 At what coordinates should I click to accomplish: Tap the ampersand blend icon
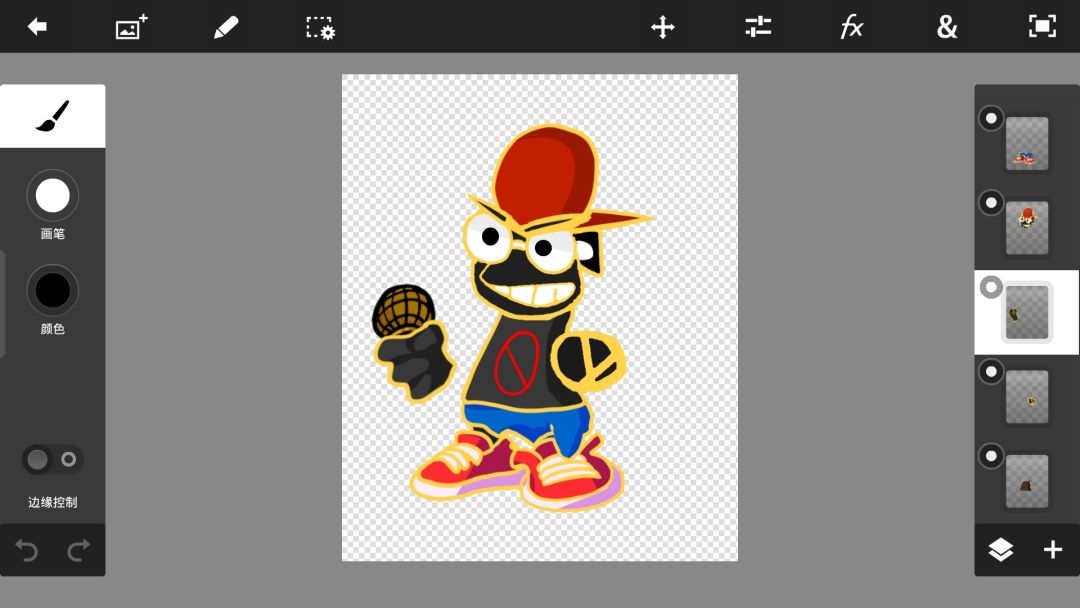[947, 28]
